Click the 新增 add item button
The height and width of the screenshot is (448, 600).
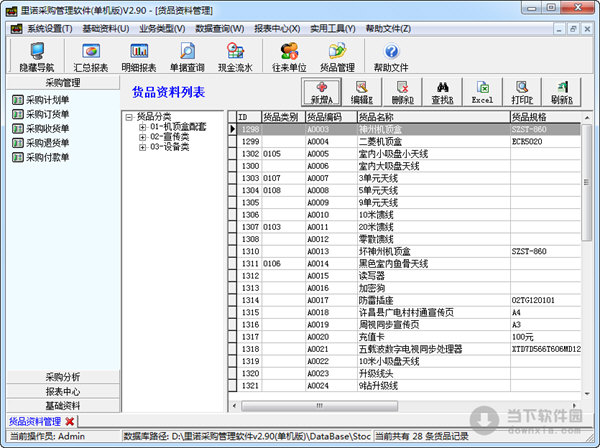(x=322, y=93)
